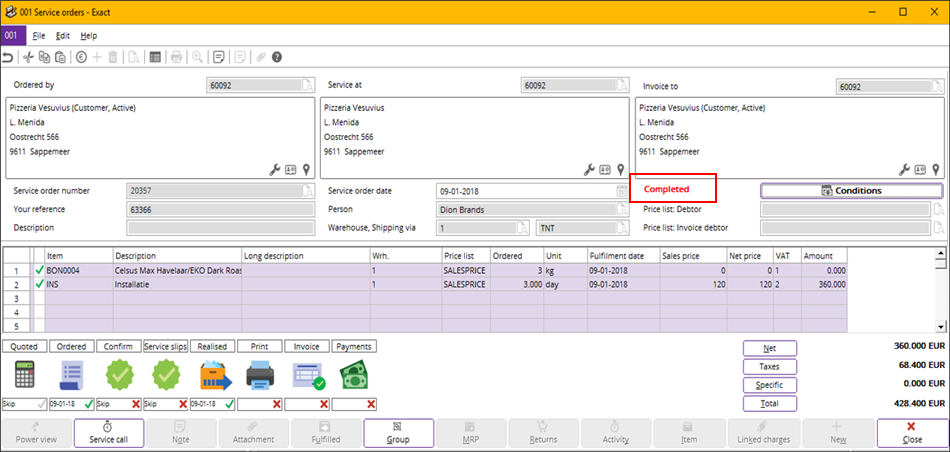This screenshot has height=452, width=950.
Task: Click the wrench icon in Ordered by box
Action: coord(274,170)
